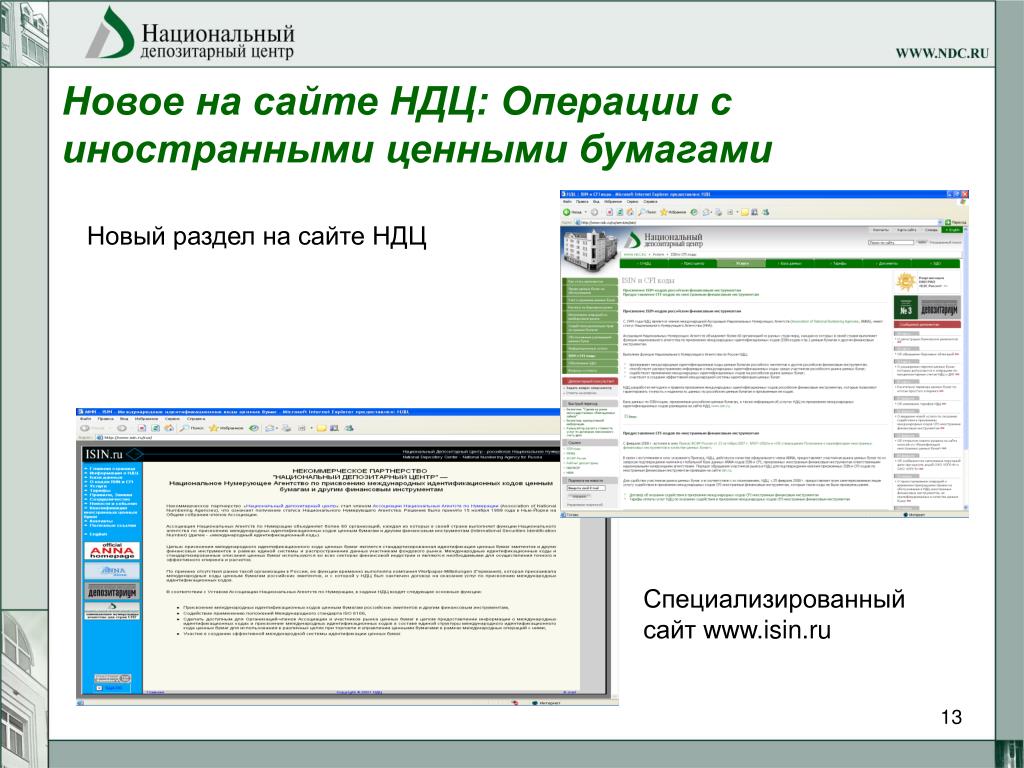Click English link in ISIN.ru sidebar

(x=98, y=534)
